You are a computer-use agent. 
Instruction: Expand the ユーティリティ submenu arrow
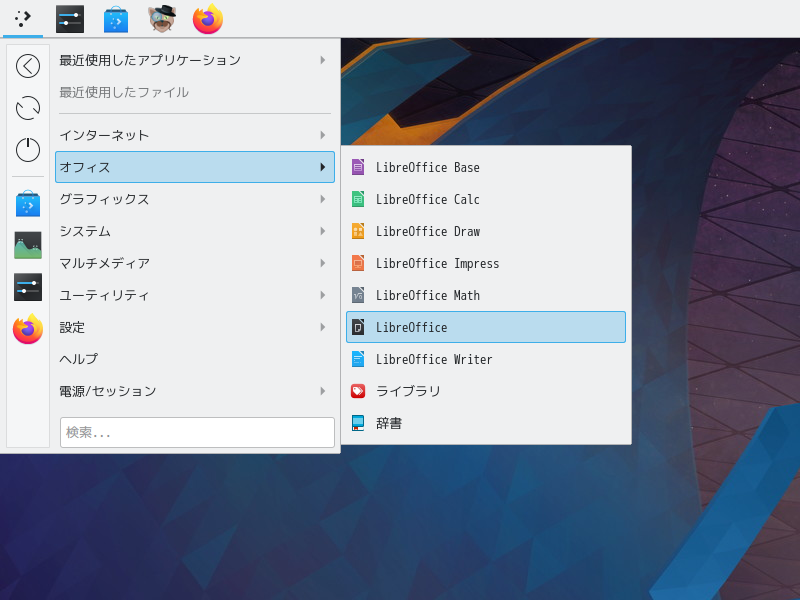(322, 295)
